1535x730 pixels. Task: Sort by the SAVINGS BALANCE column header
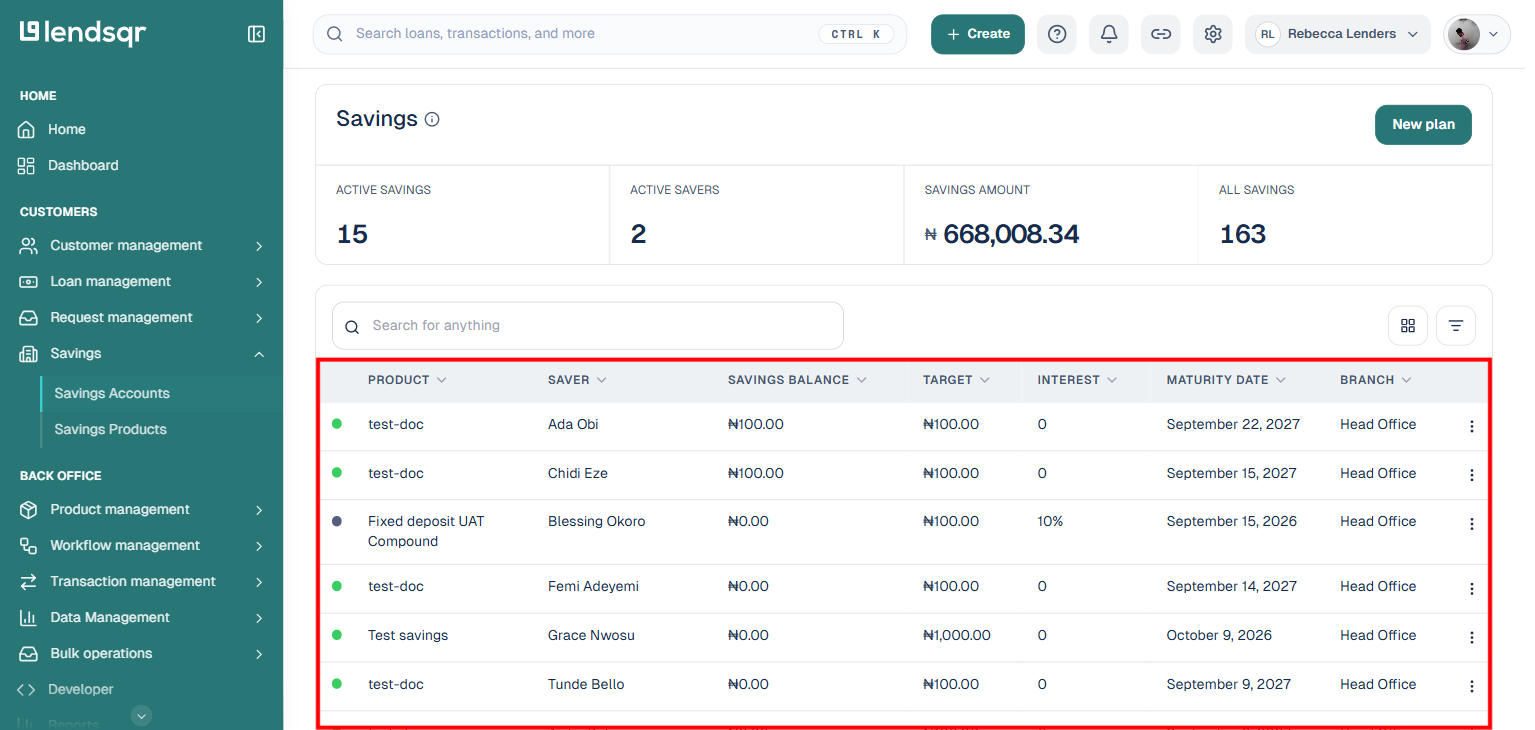pyautogui.click(x=797, y=380)
